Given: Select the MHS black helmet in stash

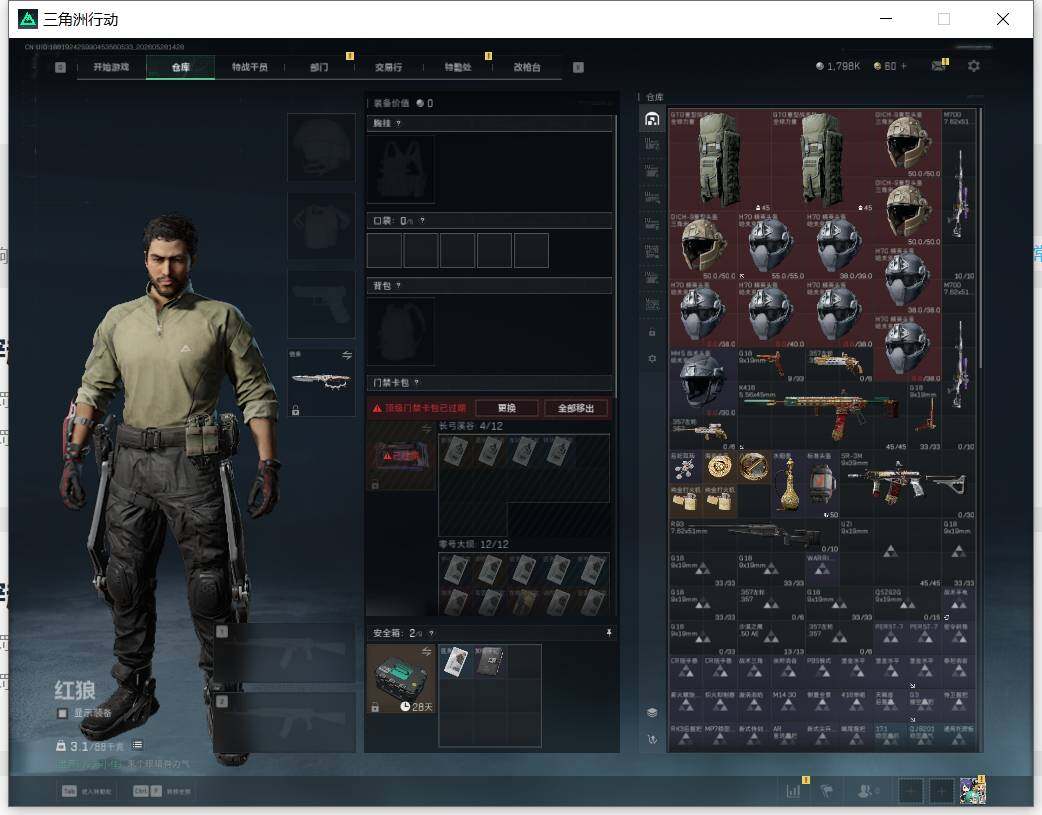Looking at the screenshot, I should pyautogui.click(x=703, y=383).
